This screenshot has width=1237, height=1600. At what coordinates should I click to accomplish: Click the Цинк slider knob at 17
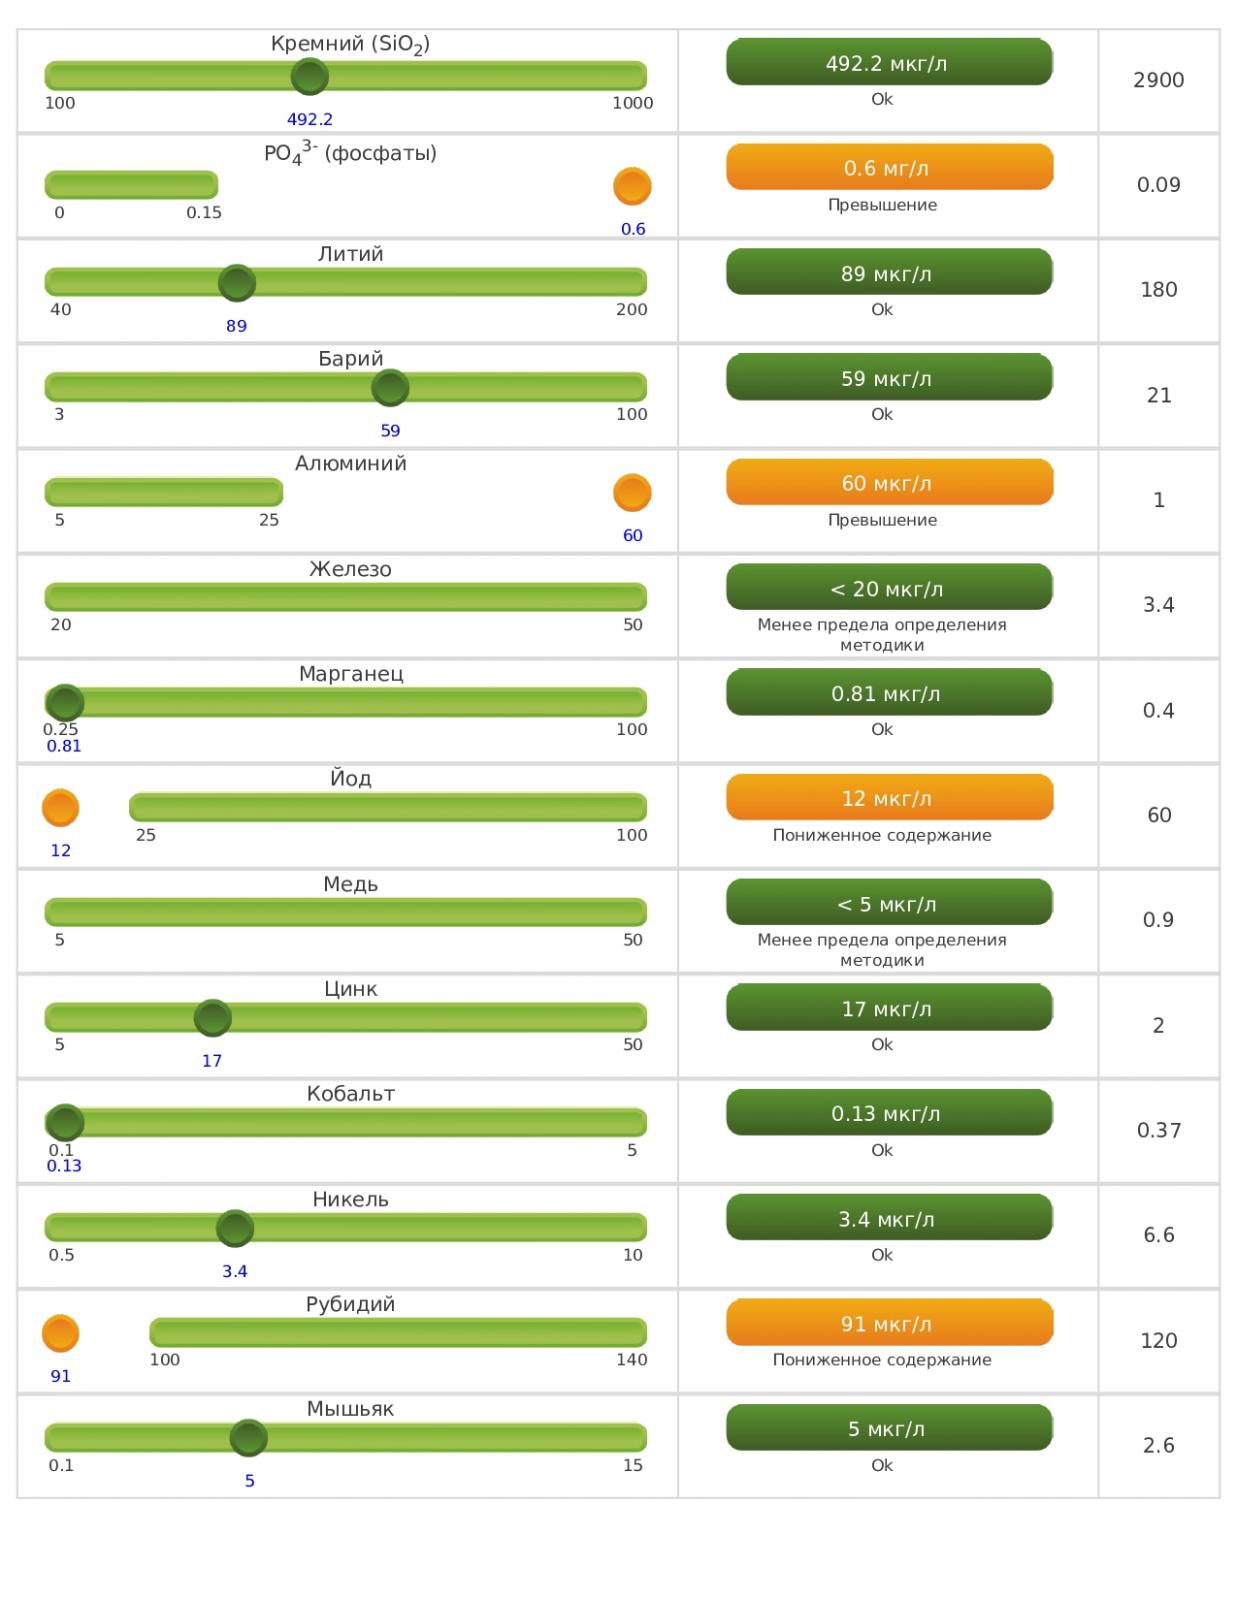pyautogui.click(x=212, y=1018)
